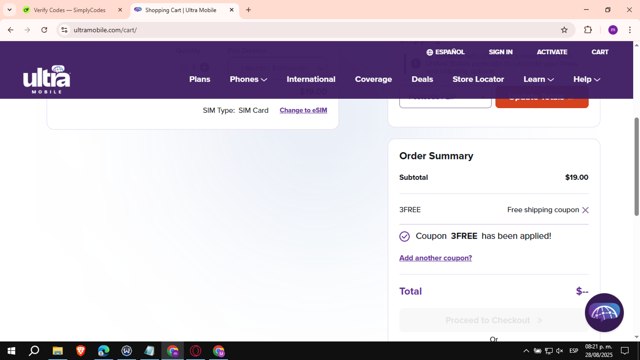Open the Windows Start menu
The height and width of the screenshot is (360, 640).
11,351
